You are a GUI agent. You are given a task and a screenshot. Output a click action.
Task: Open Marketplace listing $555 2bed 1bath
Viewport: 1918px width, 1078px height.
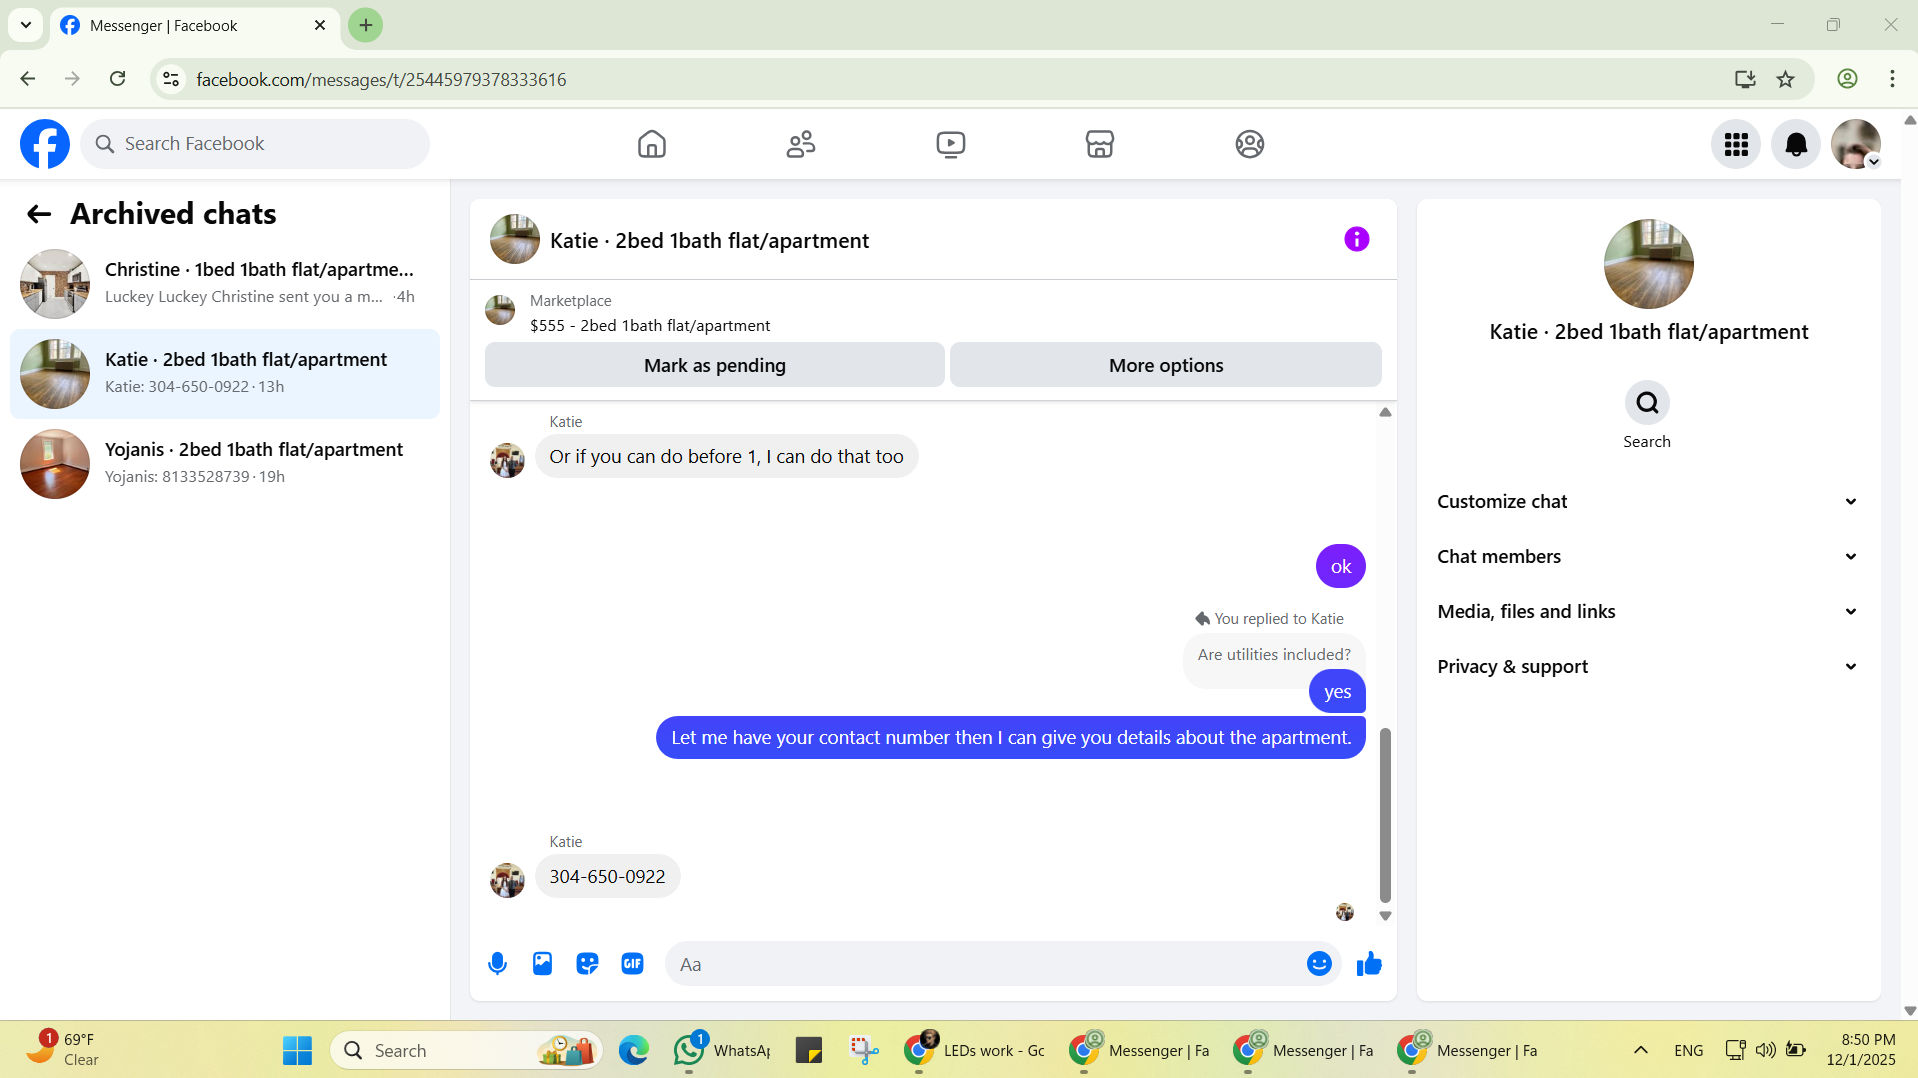pyautogui.click(x=649, y=326)
